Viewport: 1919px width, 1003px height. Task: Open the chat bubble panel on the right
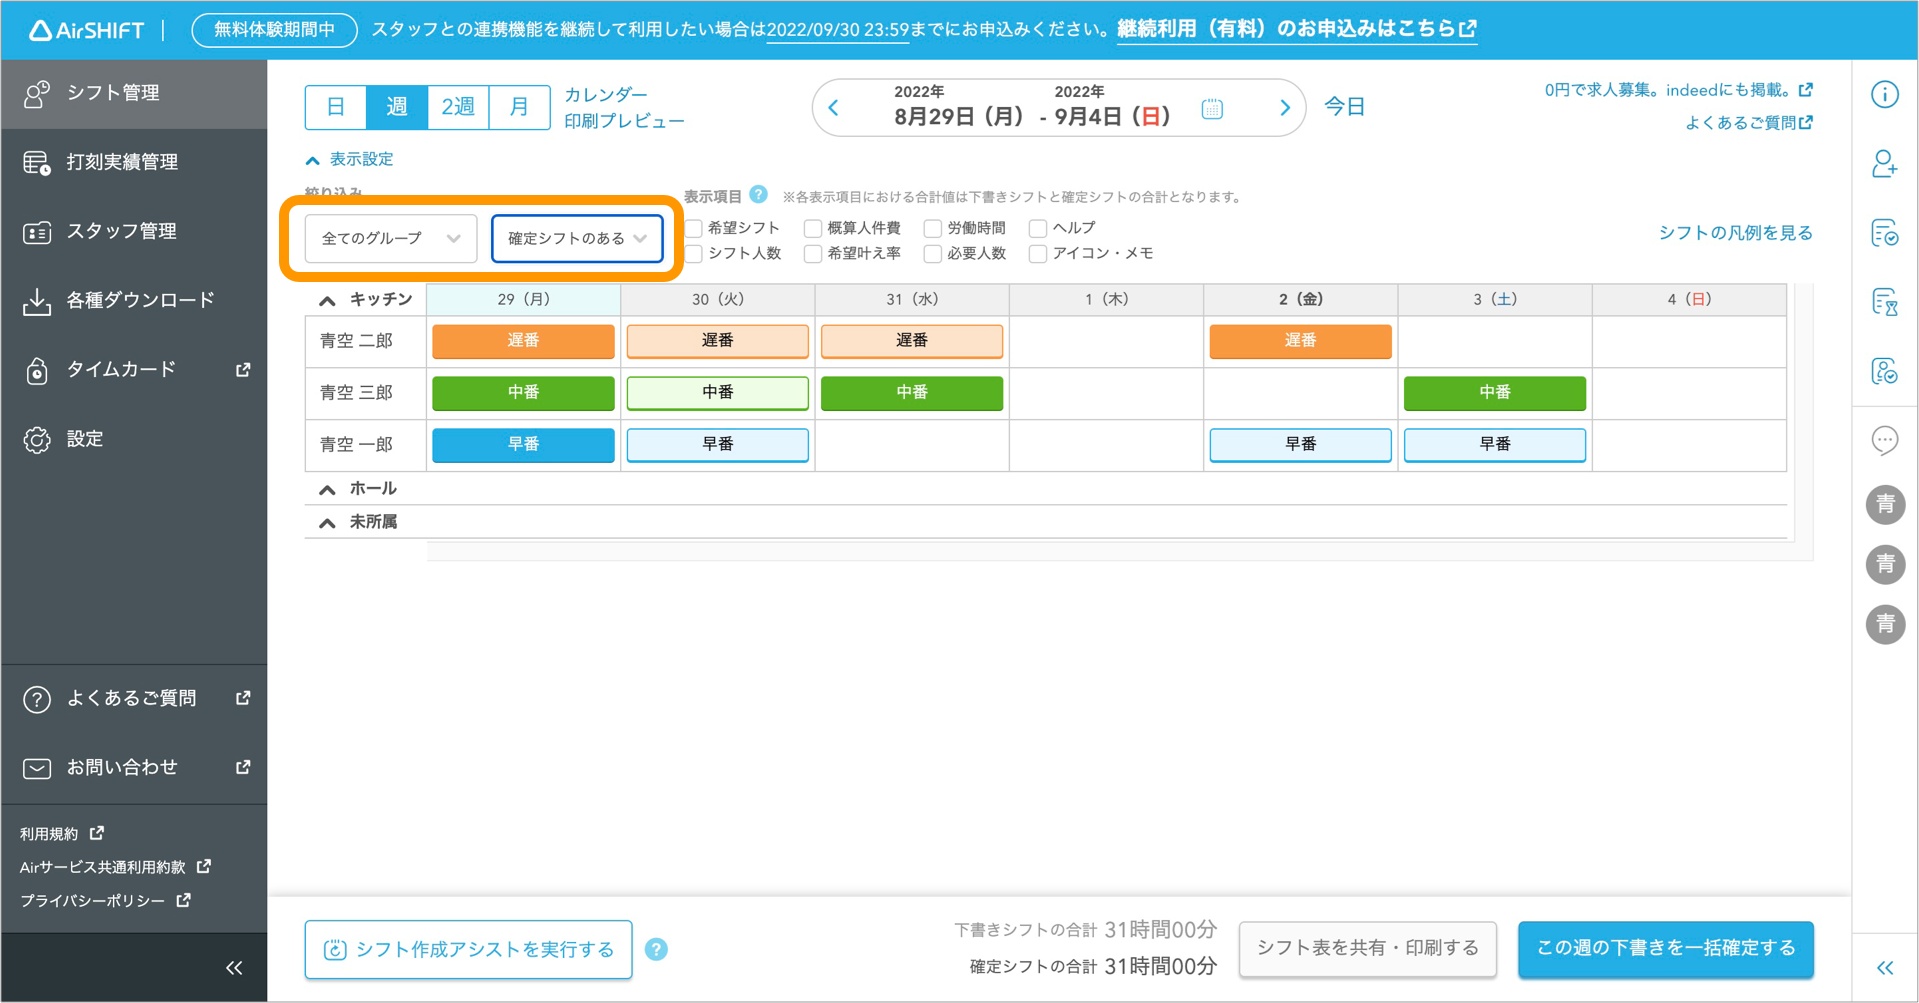[x=1884, y=440]
